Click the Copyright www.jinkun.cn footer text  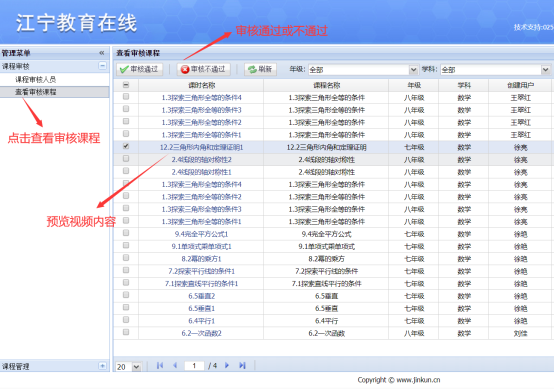coord(399,380)
